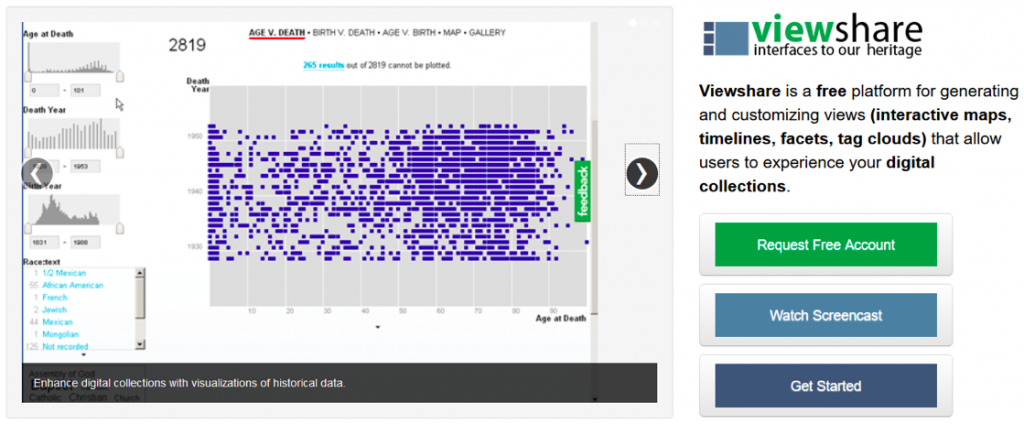
Task: Open the green feedback tab
Action: pyautogui.click(x=584, y=191)
